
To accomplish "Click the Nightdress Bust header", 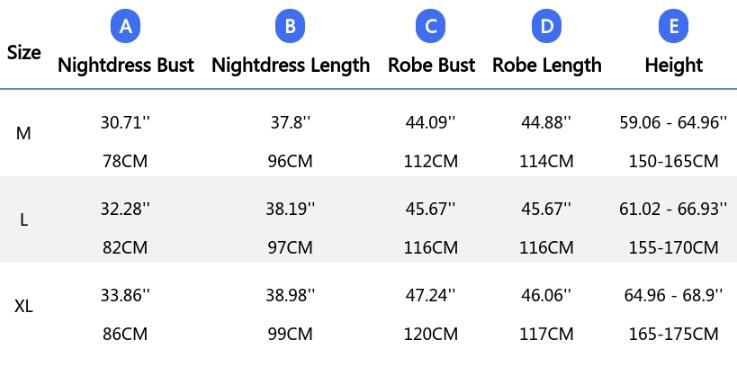I will (x=125, y=65).
